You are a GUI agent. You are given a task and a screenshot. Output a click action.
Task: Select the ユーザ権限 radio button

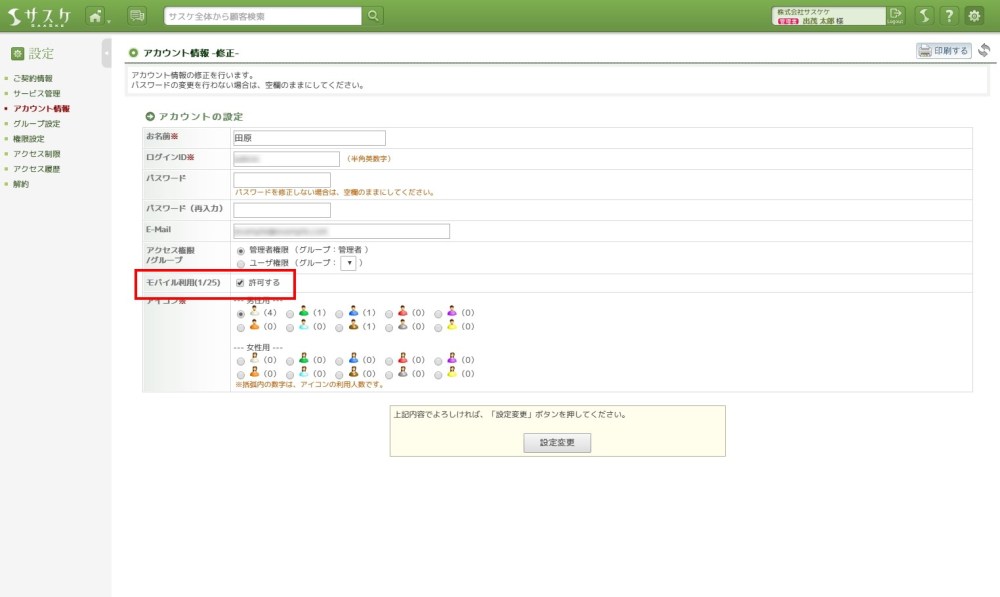click(x=240, y=263)
